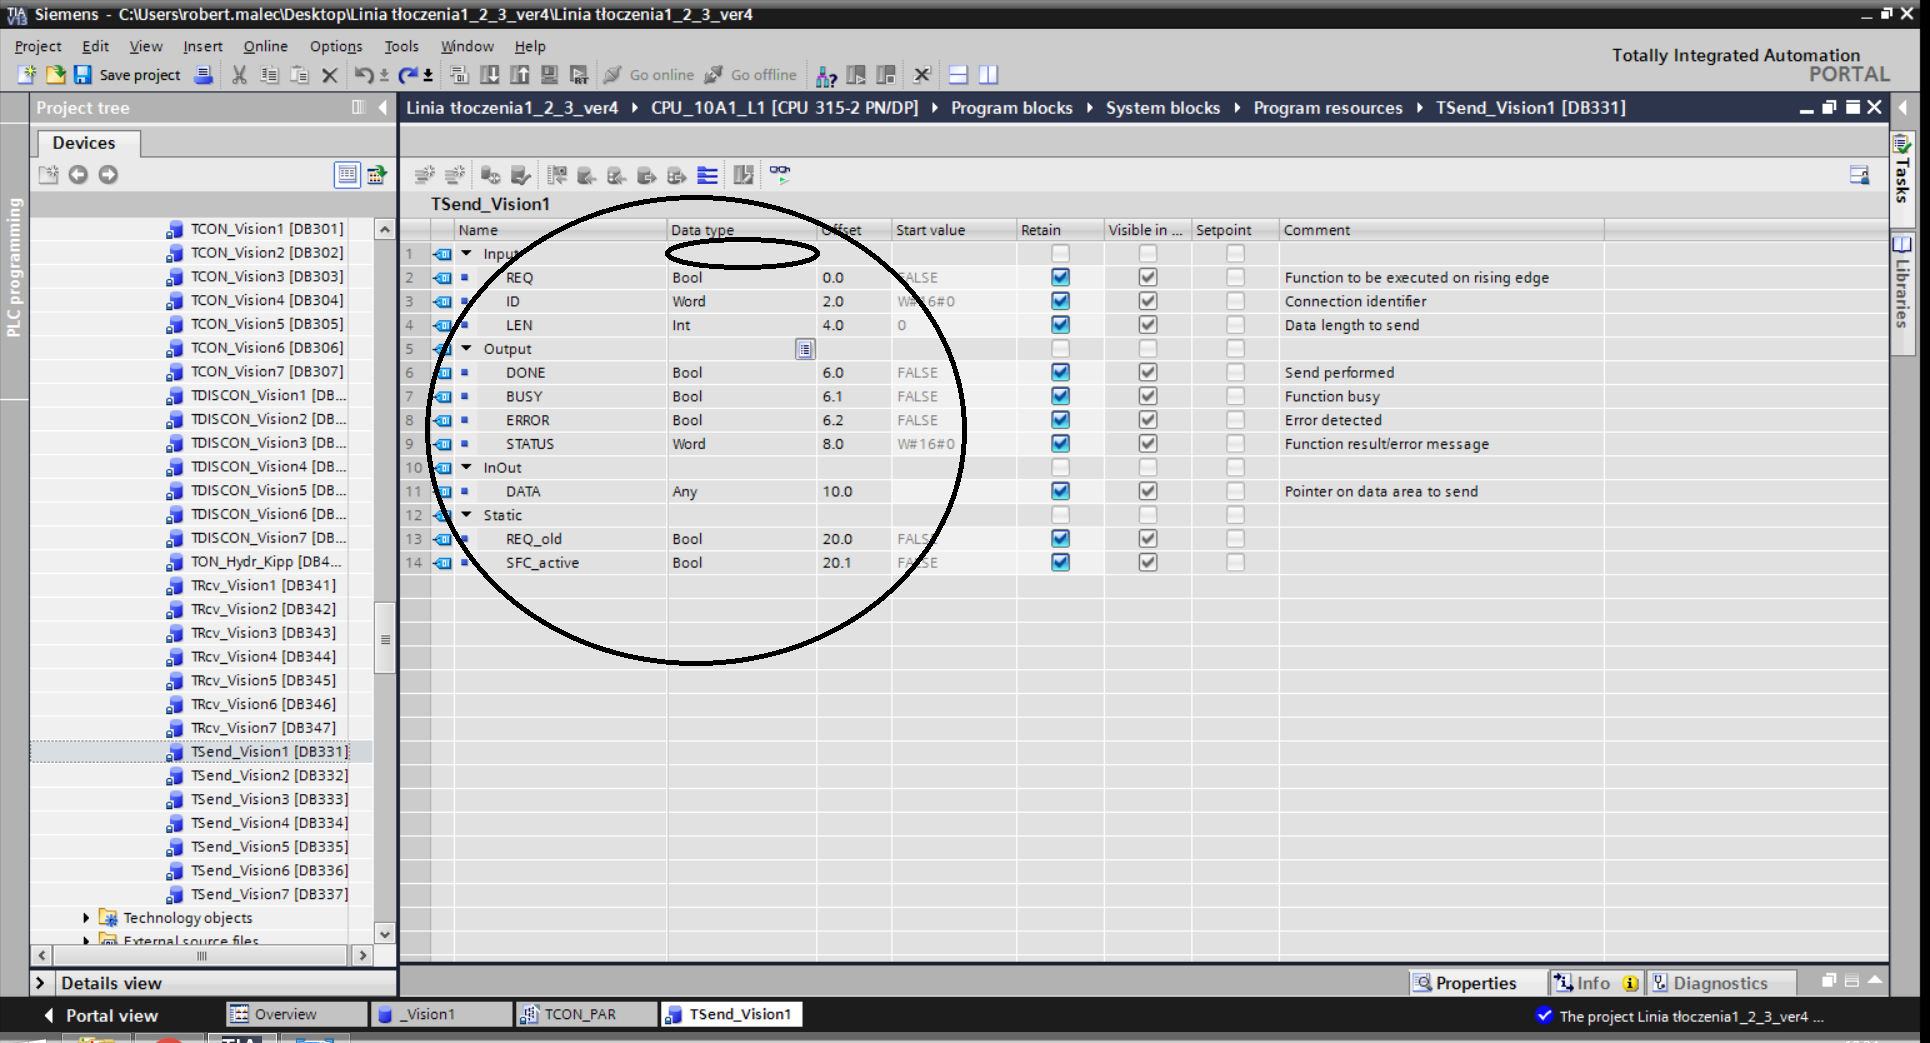Click the Show overview icon in Project tree
This screenshot has width=1930, height=1043.
click(x=347, y=175)
